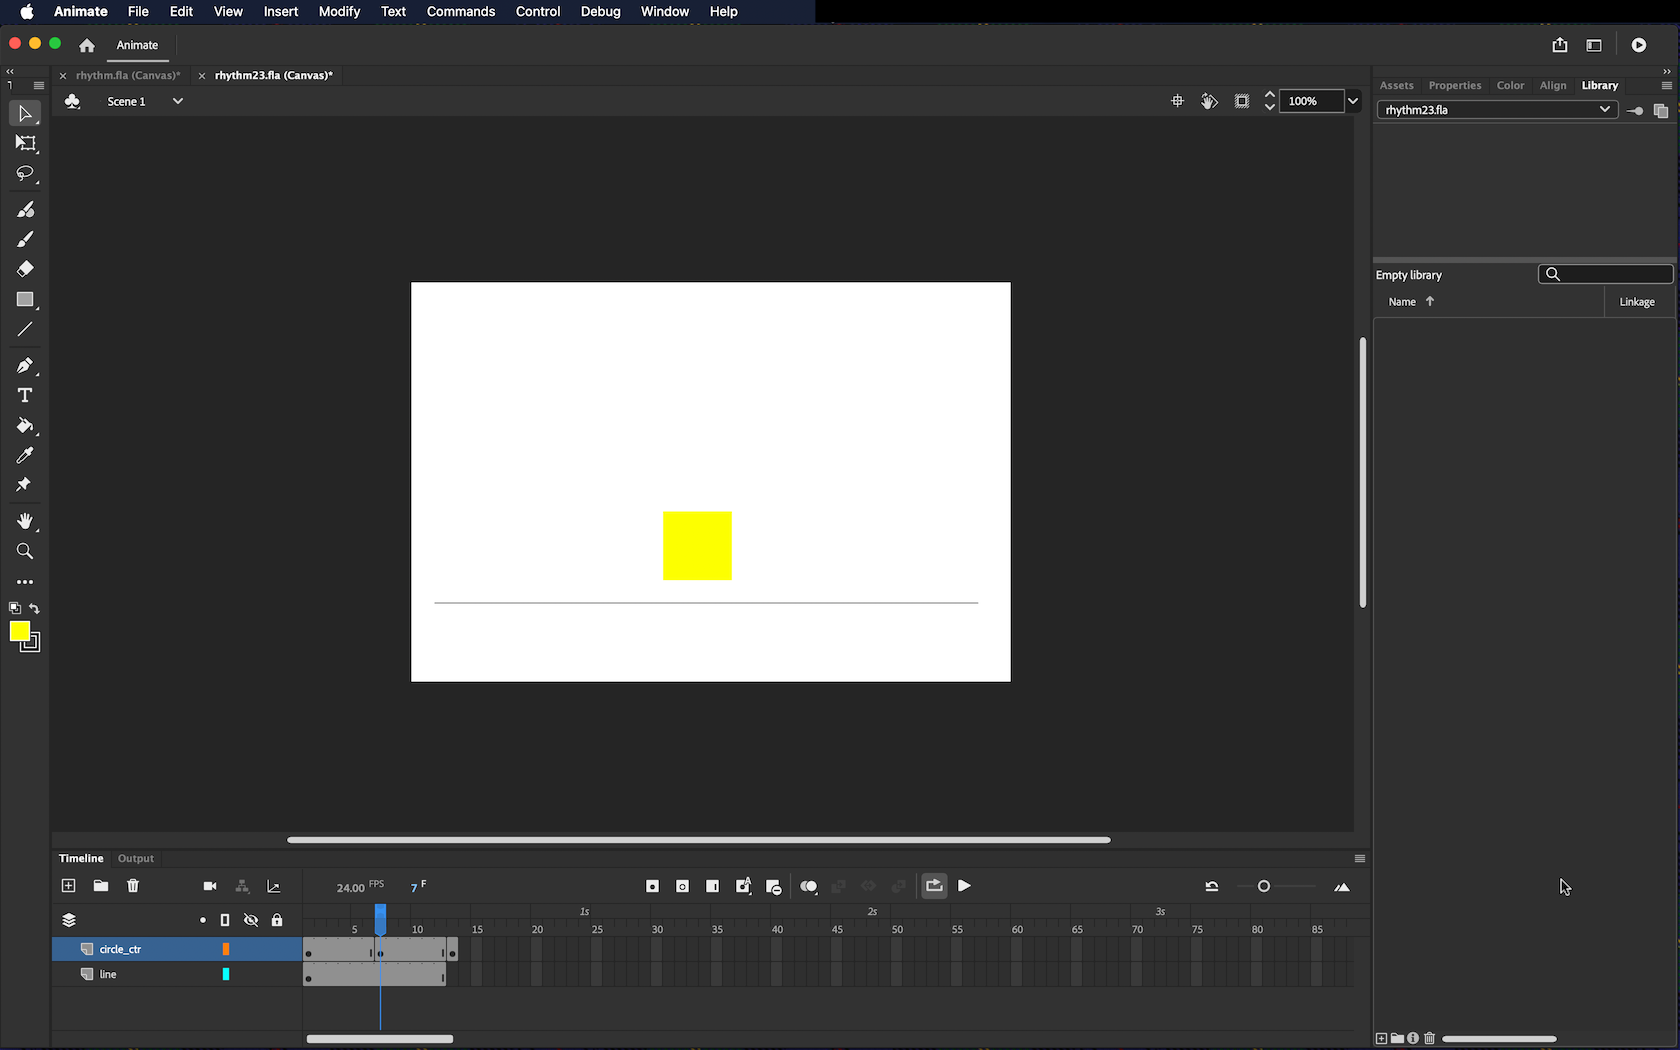
Task: Select the Lasso tool
Action: point(25,174)
